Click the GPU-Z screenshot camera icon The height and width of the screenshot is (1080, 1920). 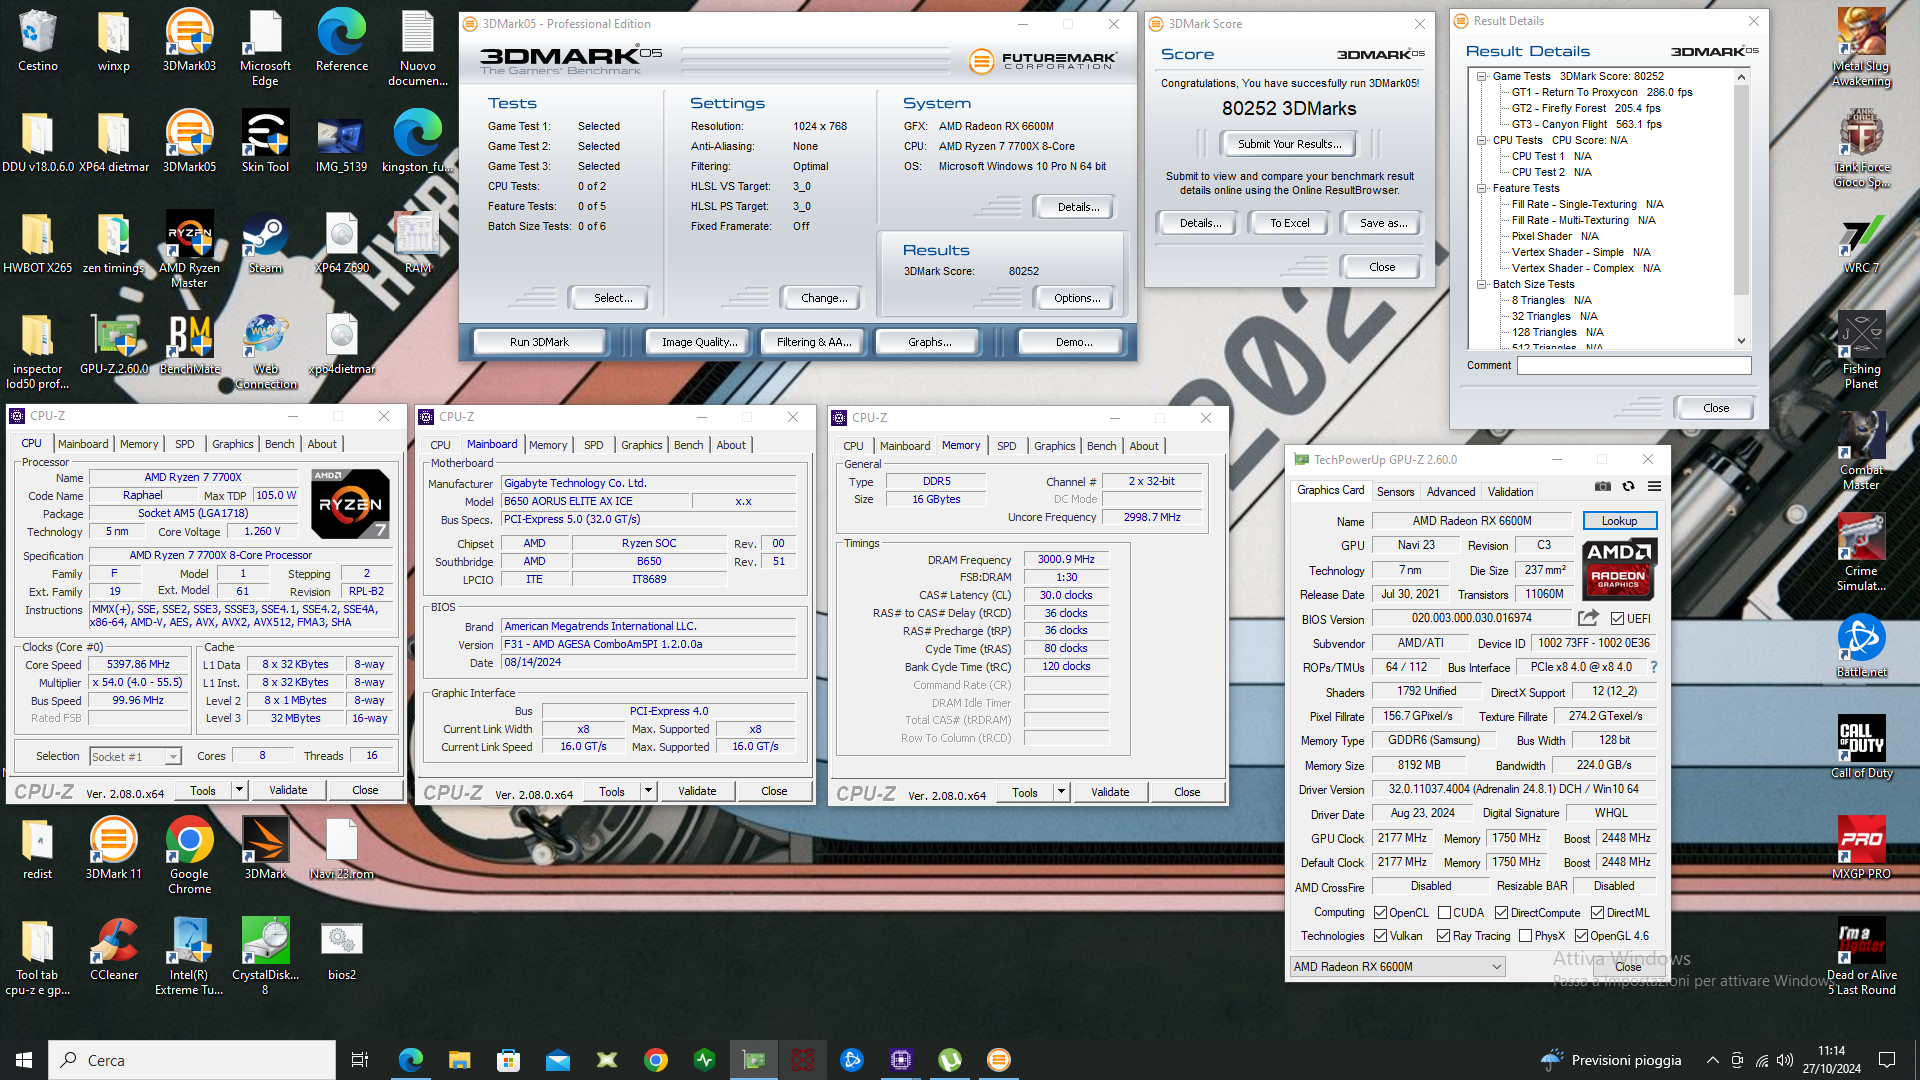coord(1602,486)
